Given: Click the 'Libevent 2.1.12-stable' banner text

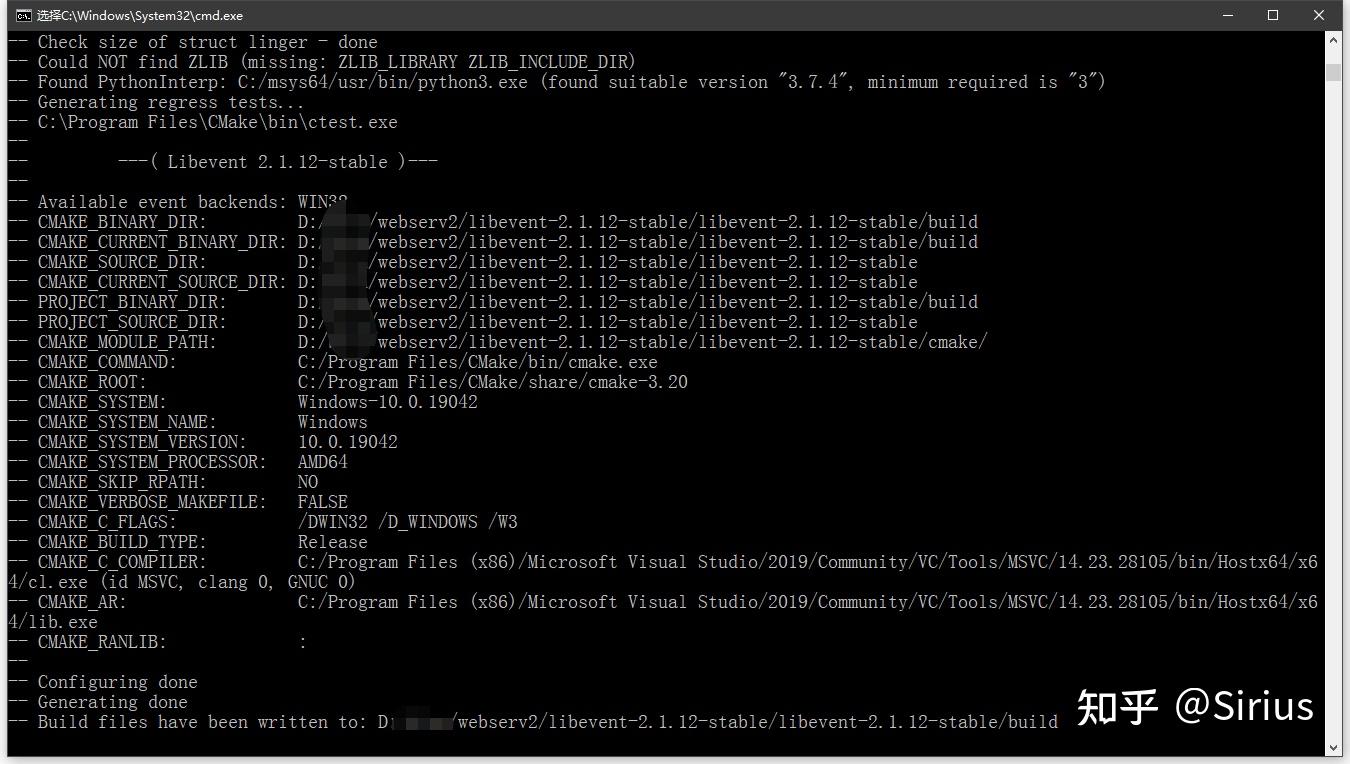Looking at the screenshot, I should (x=277, y=162).
